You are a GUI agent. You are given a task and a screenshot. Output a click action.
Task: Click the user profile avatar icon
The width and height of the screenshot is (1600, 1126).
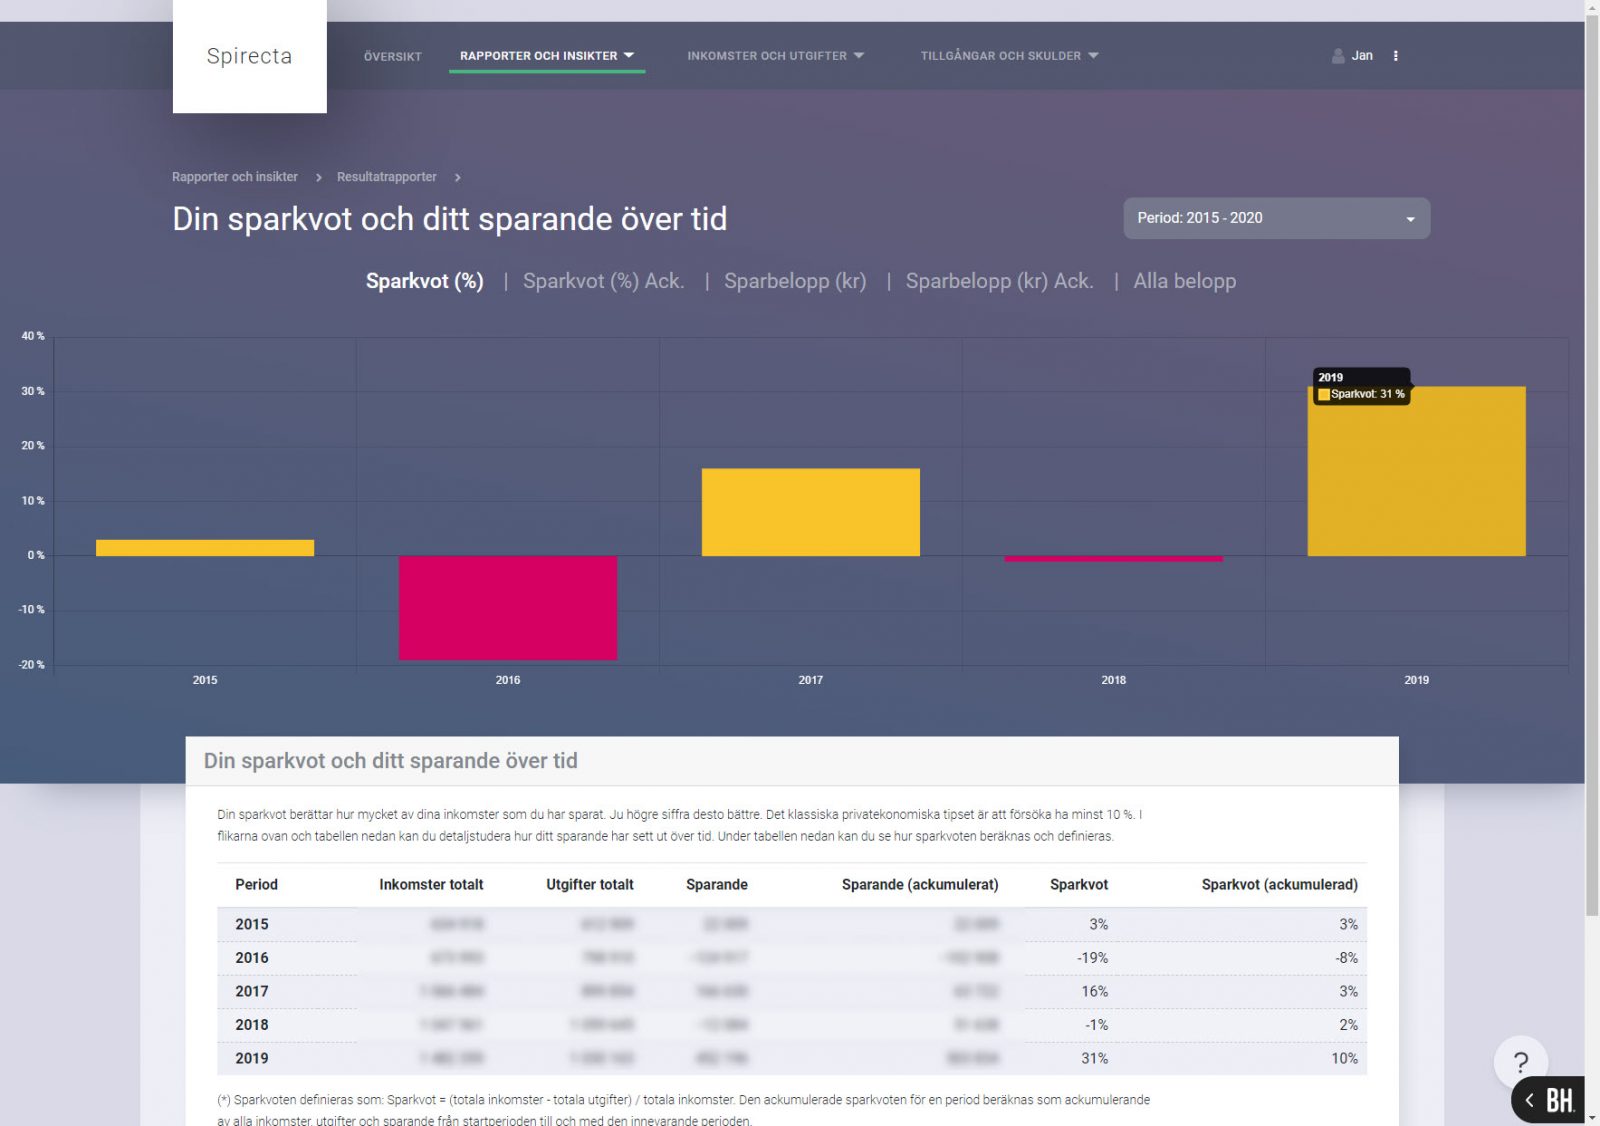1338,56
